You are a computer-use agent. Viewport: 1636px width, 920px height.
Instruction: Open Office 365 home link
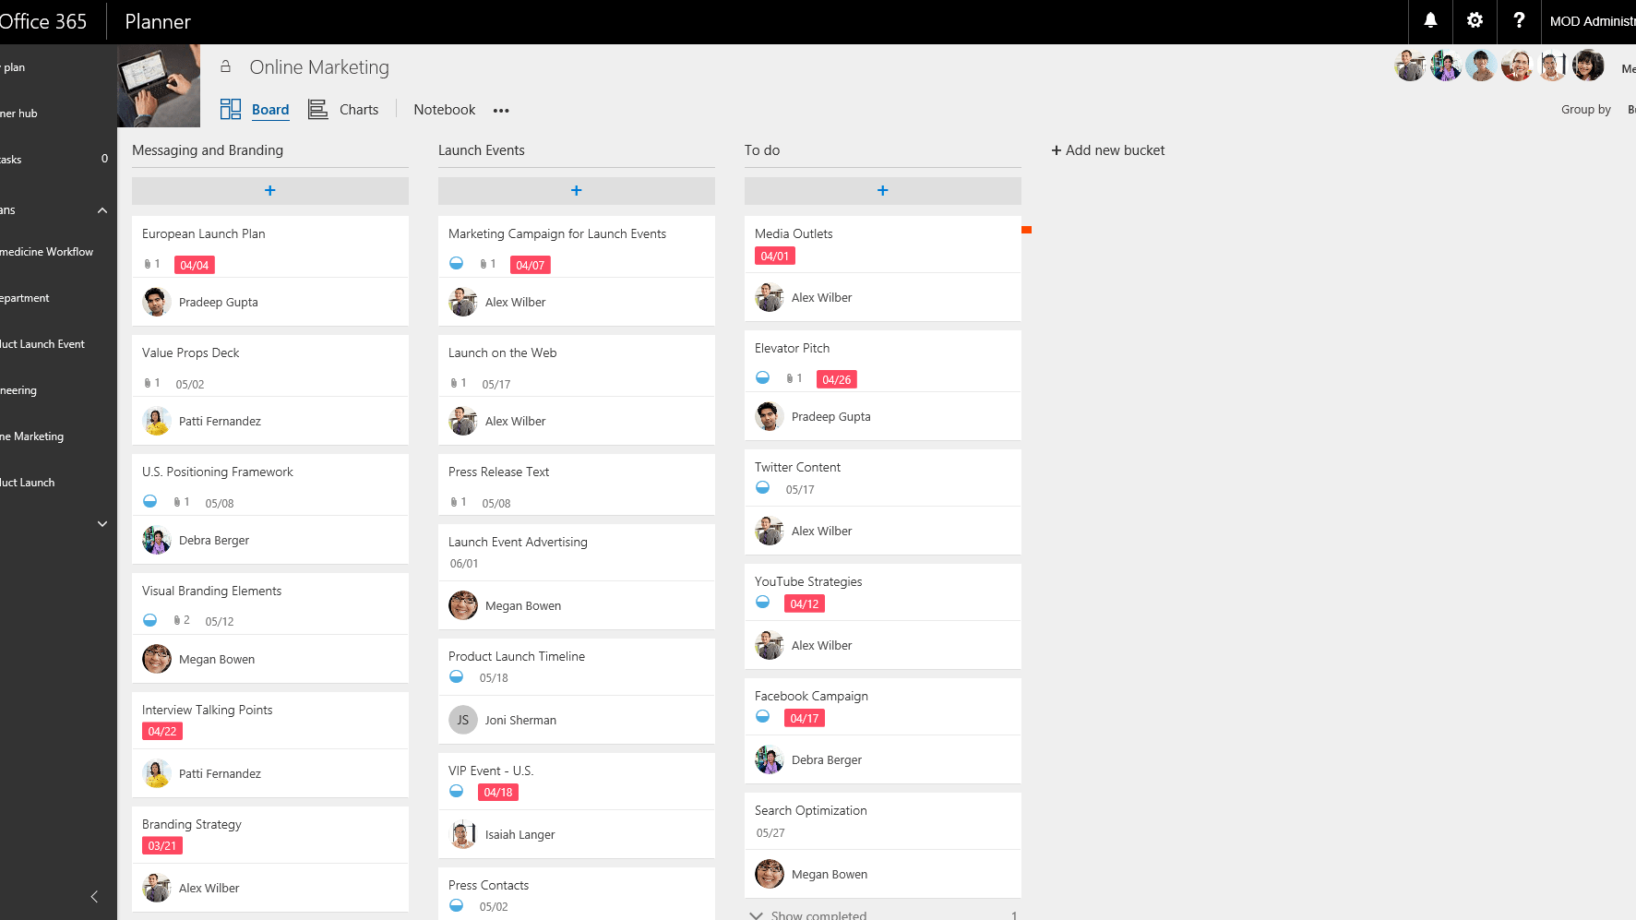point(43,21)
